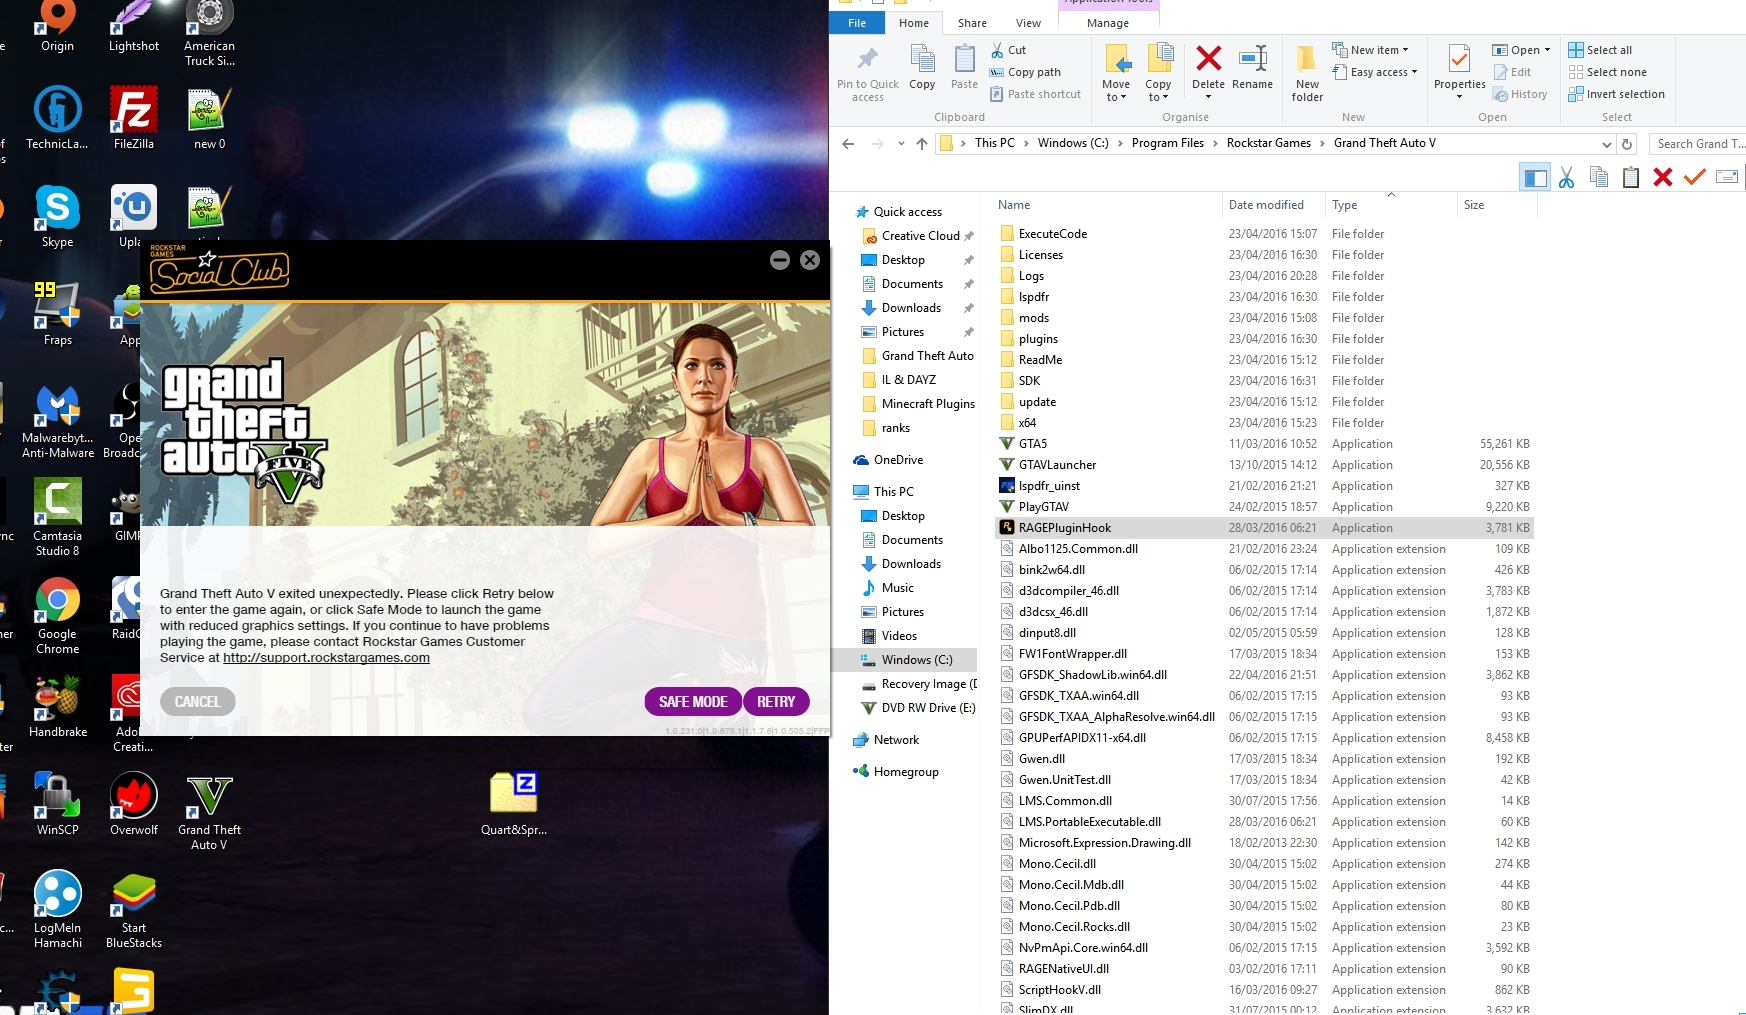This screenshot has width=1746, height=1015.
Task: Sort files by the Date modified column header
Action: [1266, 205]
